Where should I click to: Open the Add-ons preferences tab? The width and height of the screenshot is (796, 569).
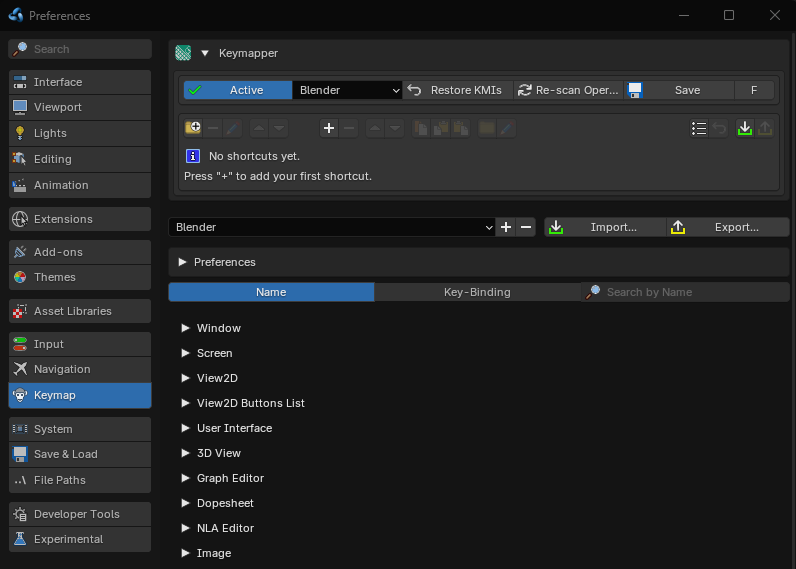coord(80,252)
